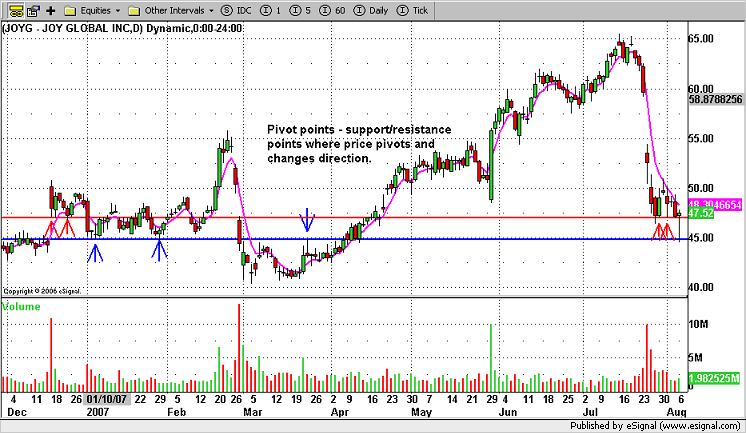Click the JOYG chart title text

click(122, 29)
